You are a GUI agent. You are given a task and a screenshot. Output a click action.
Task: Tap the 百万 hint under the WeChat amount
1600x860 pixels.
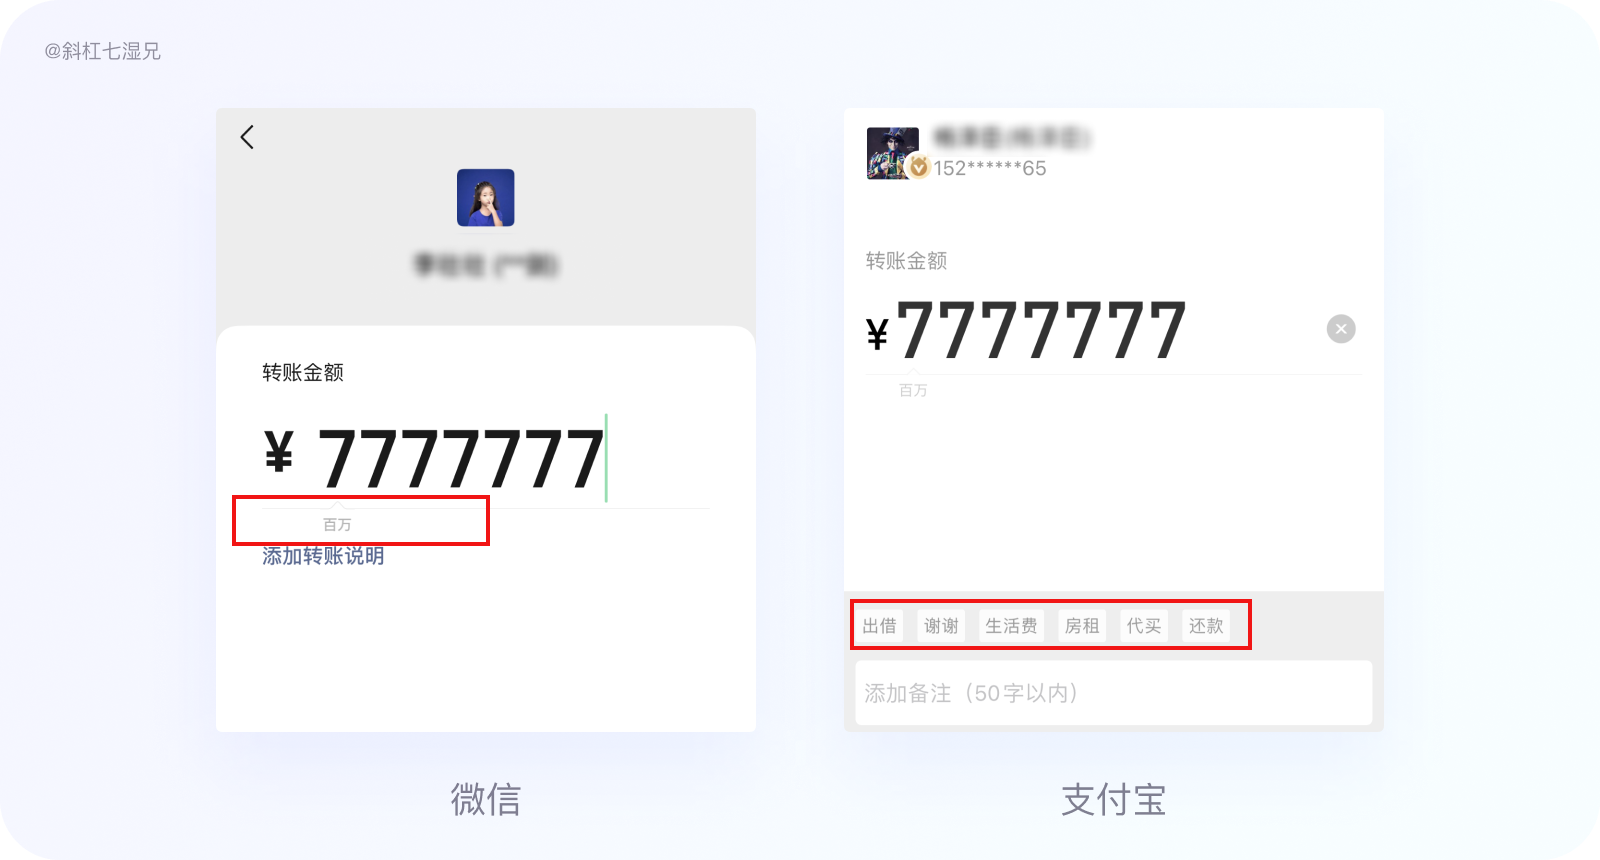[337, 525]
